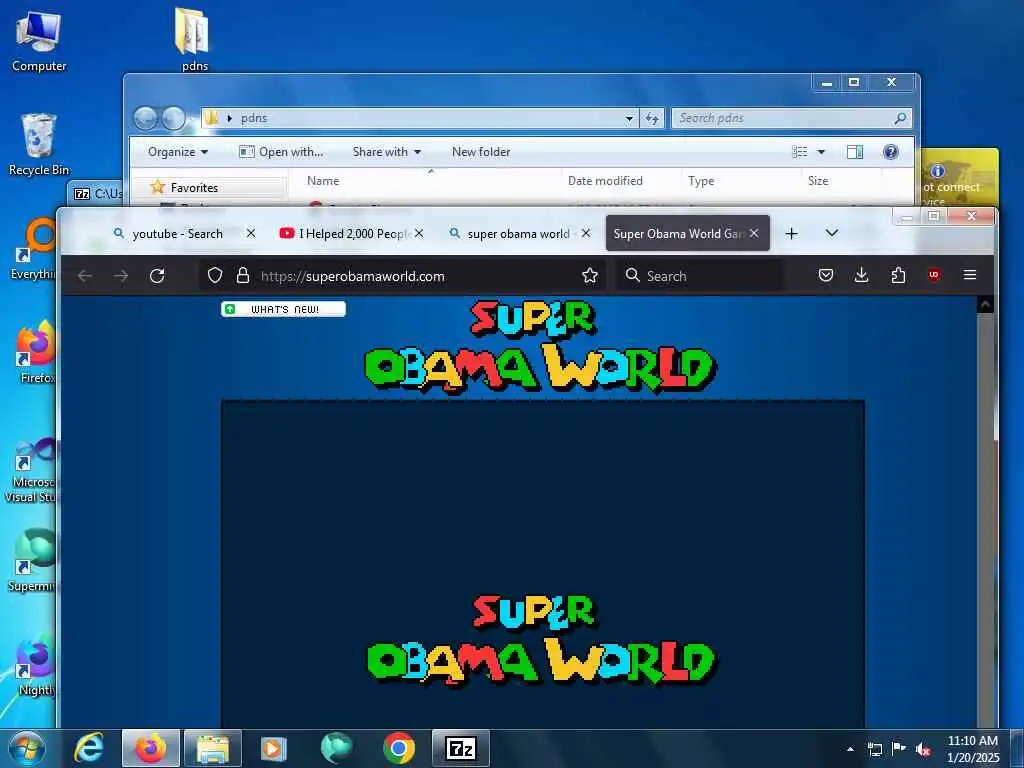1024x768 pixels.
Task: Open Firefox extensions puzzle icon
Action: pos(898,276)
